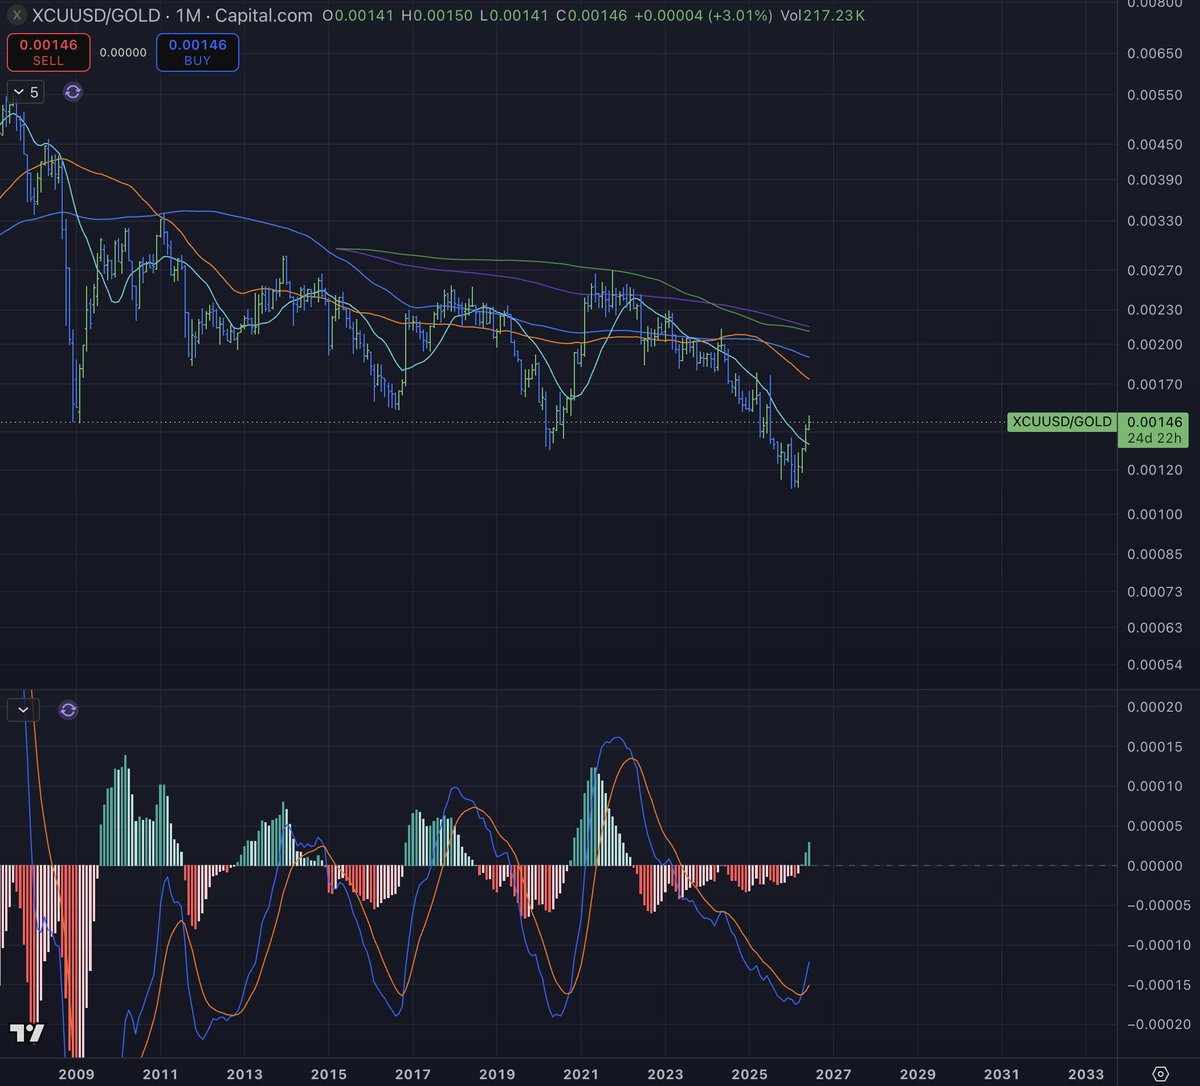Viewport: 1200px width, 1086px height.
Task: Click the 0.00146 current price tag
Action: pos(1154,422)
